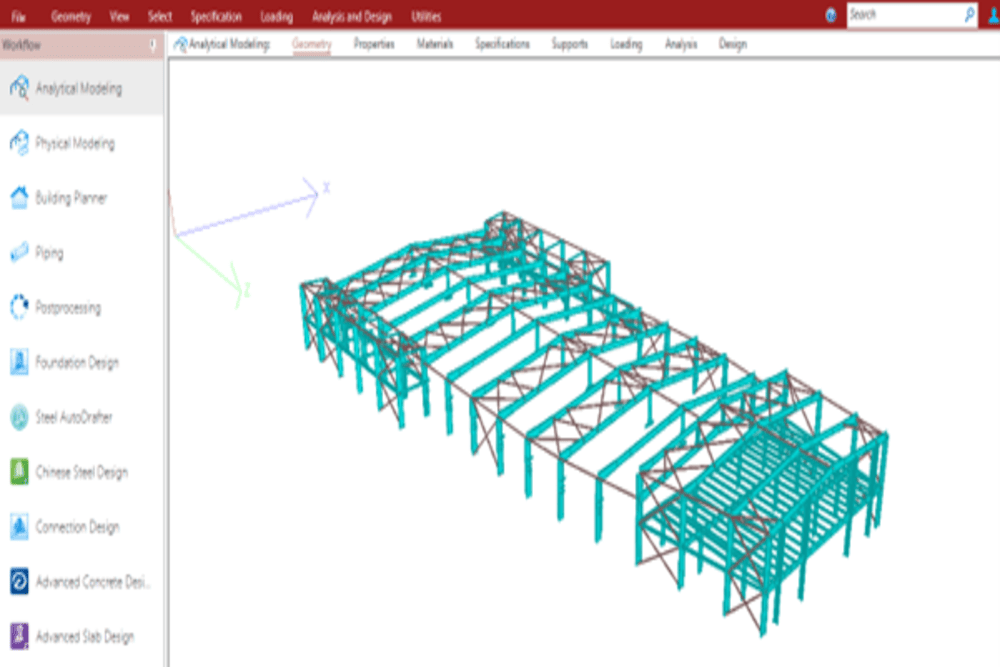The height and width of the screenshot is (667, 1000).
Task: Open the Building Planner workflow
Action: click(x=70, y=199)
